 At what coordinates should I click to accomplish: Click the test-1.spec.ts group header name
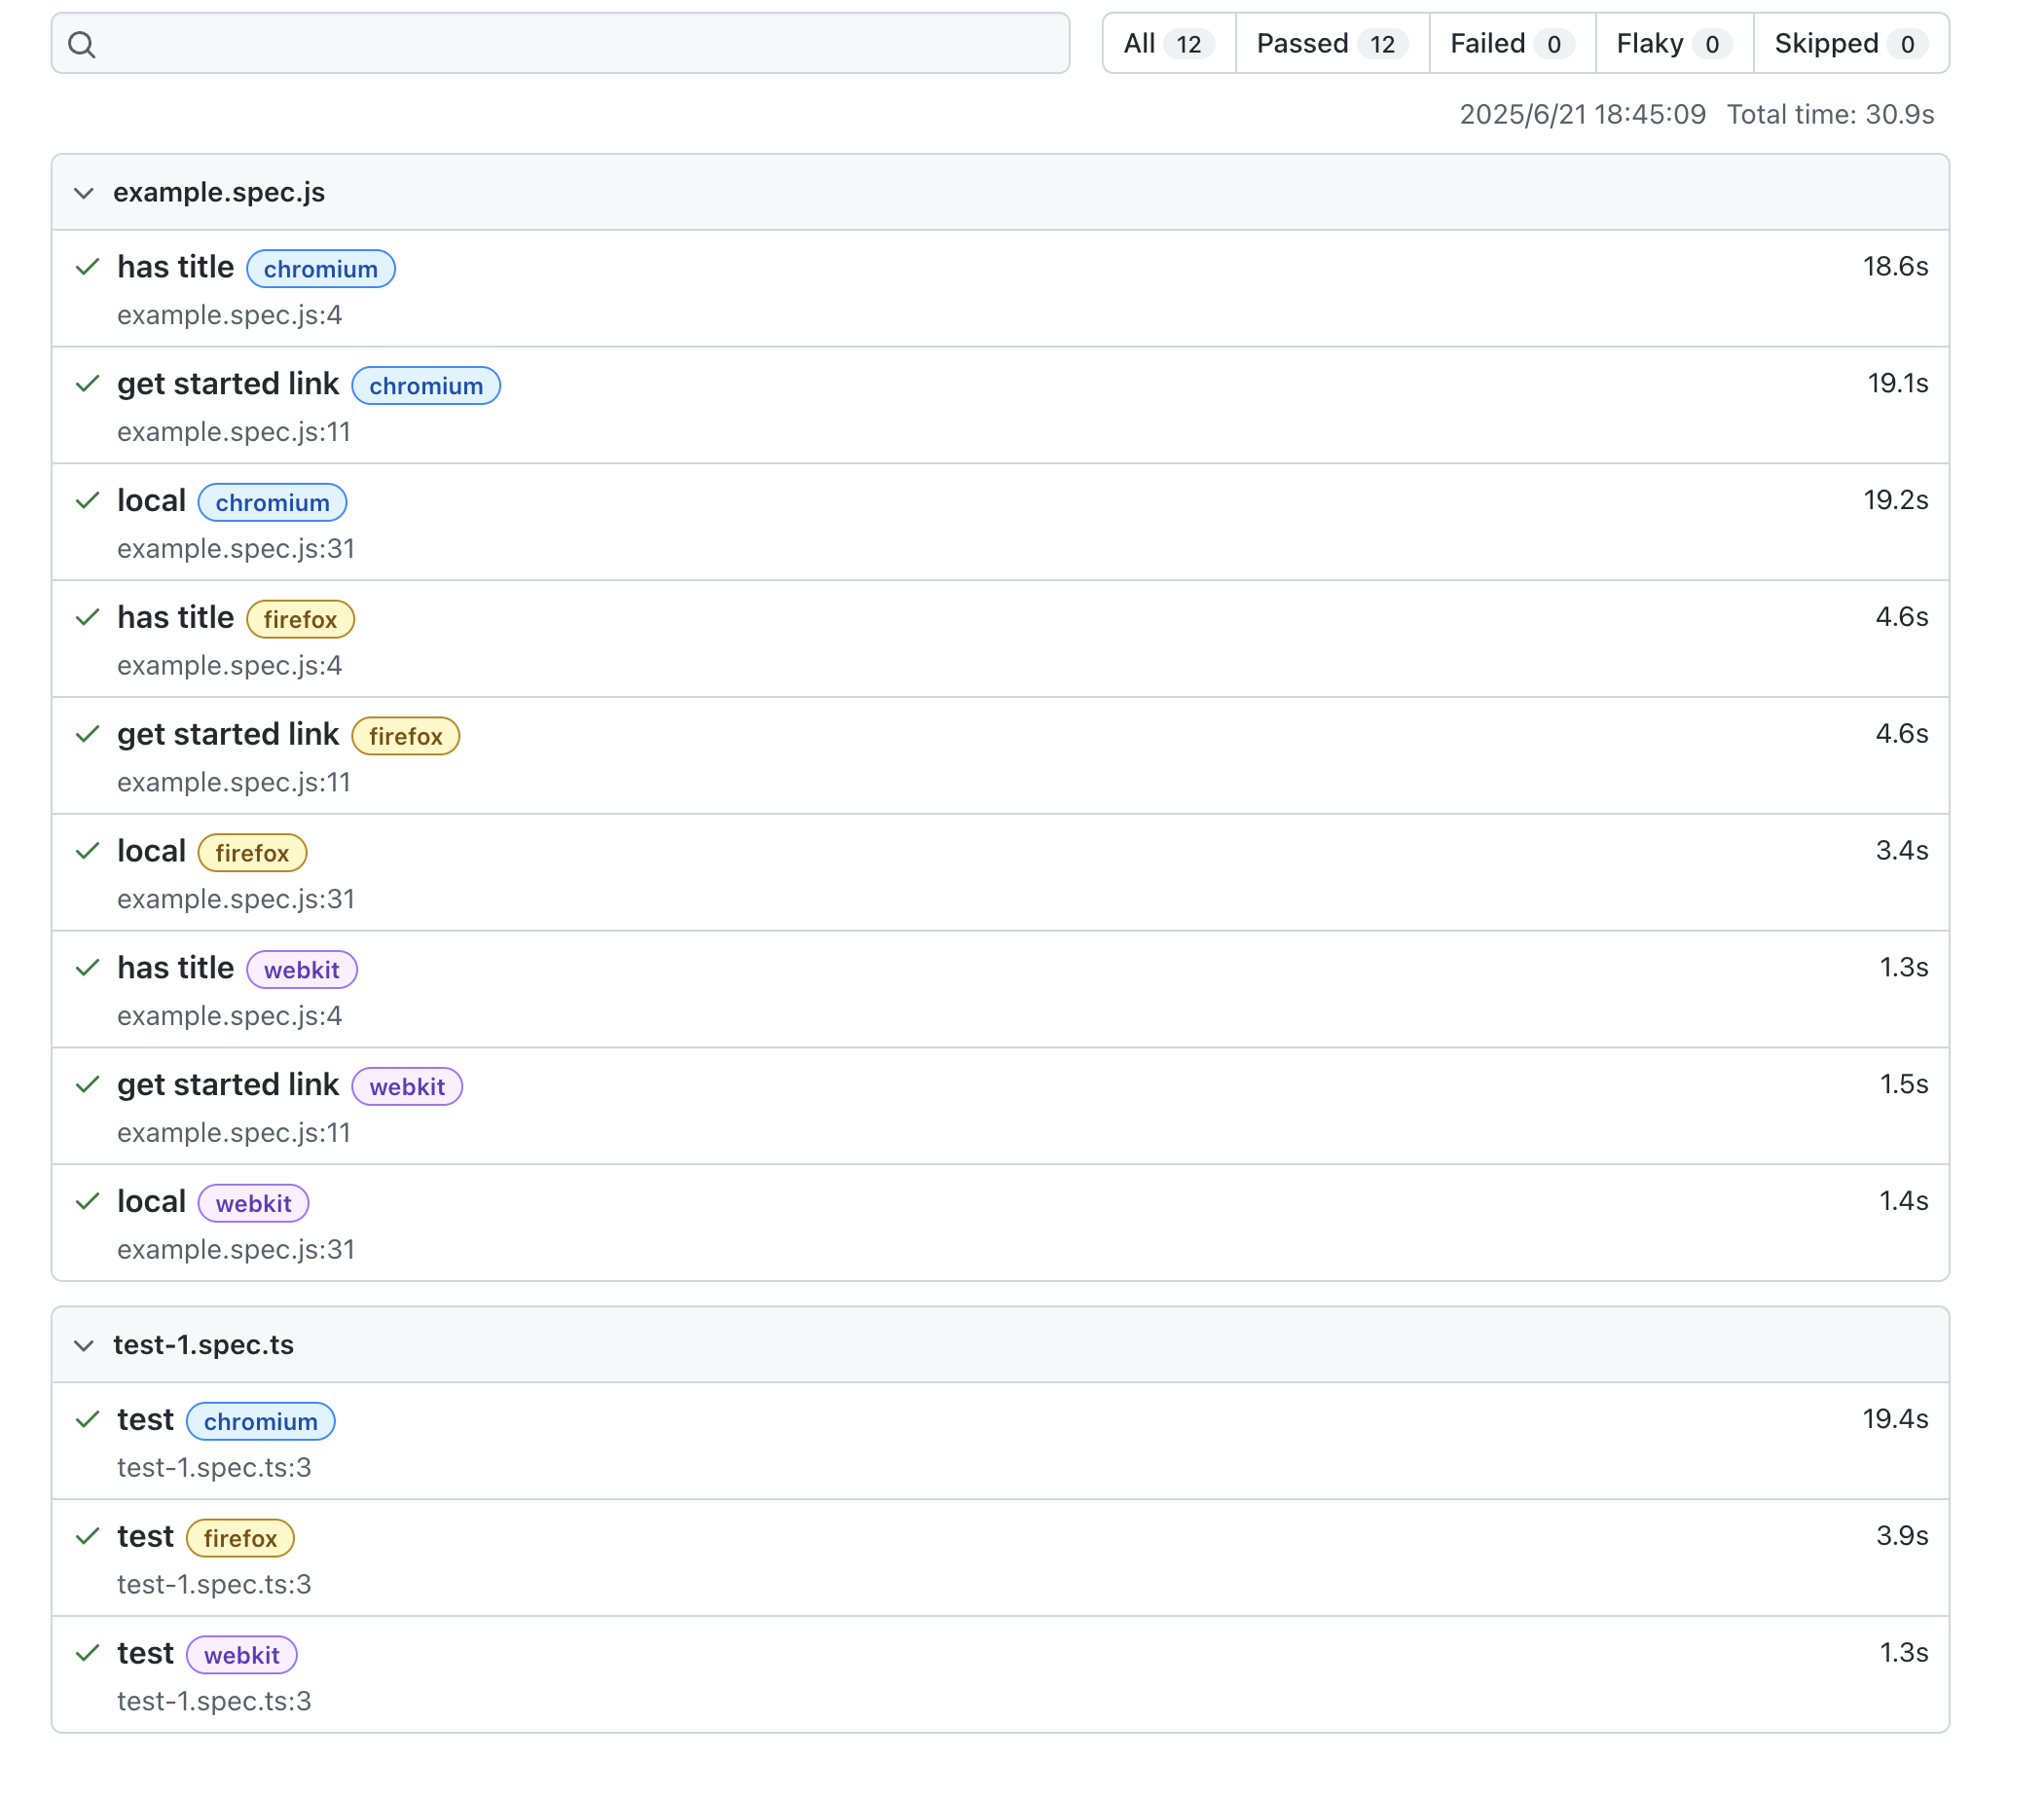[x=203, y=1345]
